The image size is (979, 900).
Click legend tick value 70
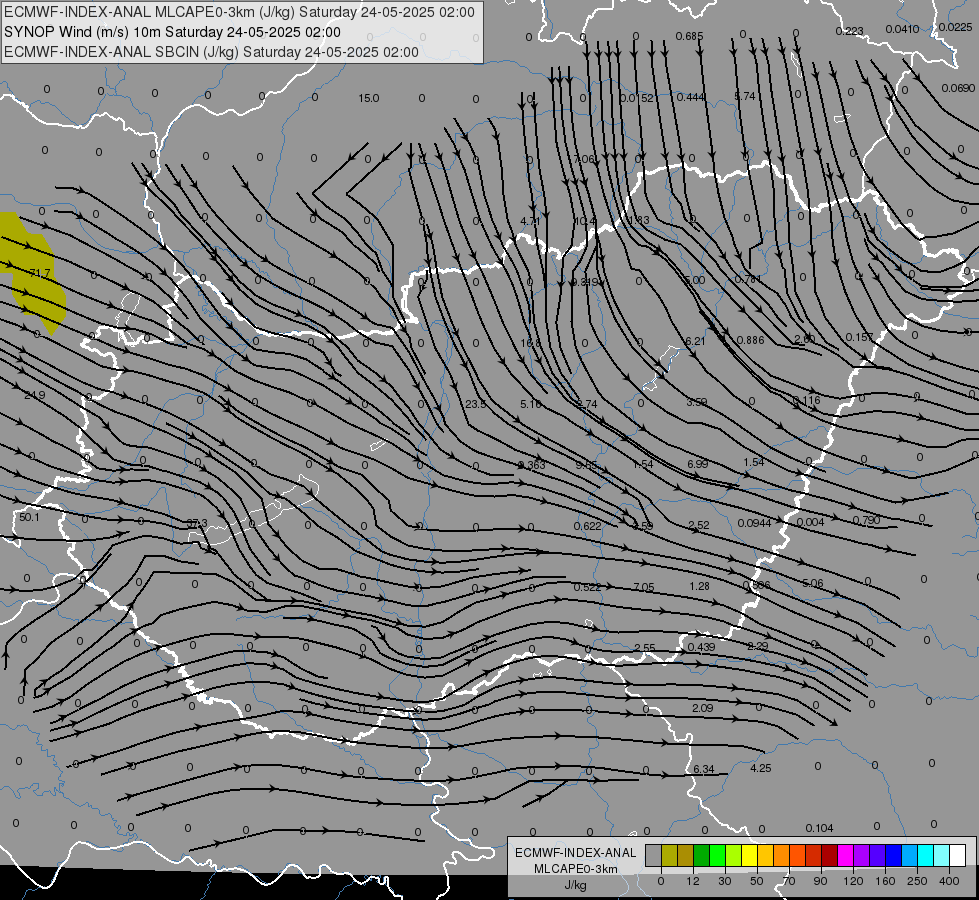point(789,881)
